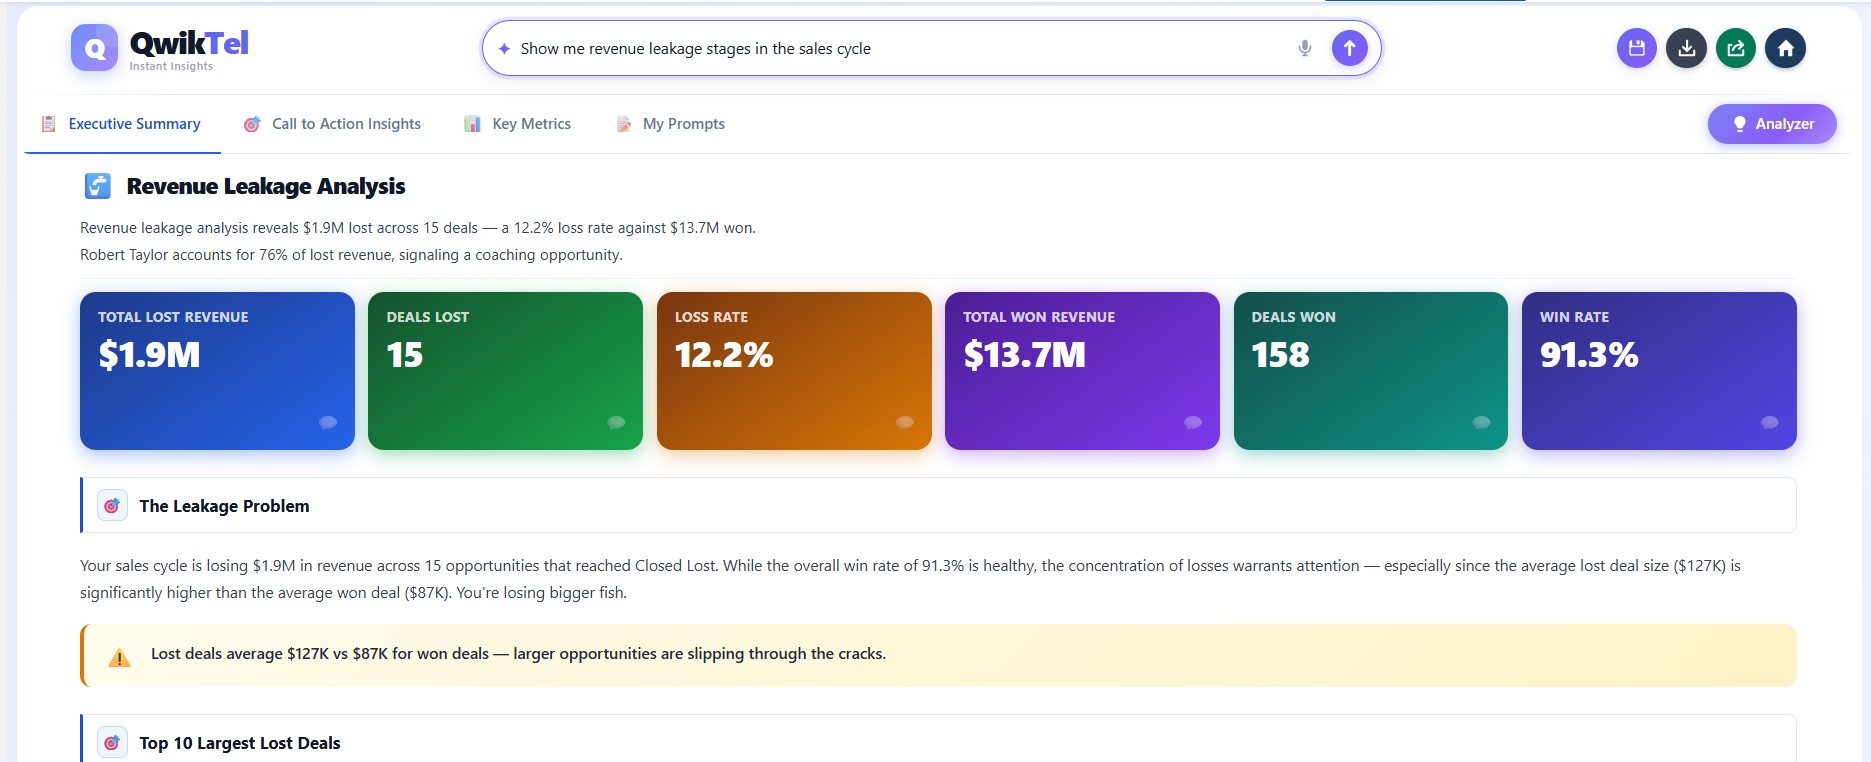Open the Executive Summary tab
This screenshot has height=762, width=1871.
[x=122, y=124]
